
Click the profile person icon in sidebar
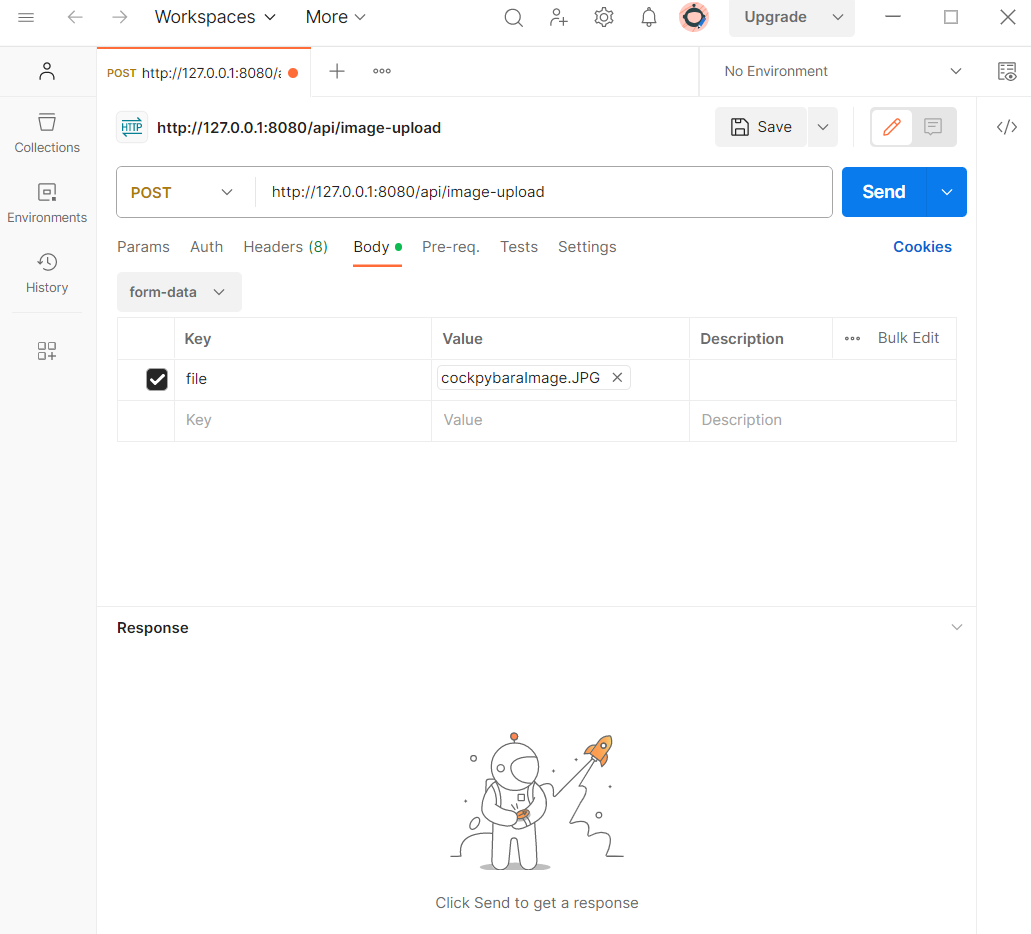(47, 71)
